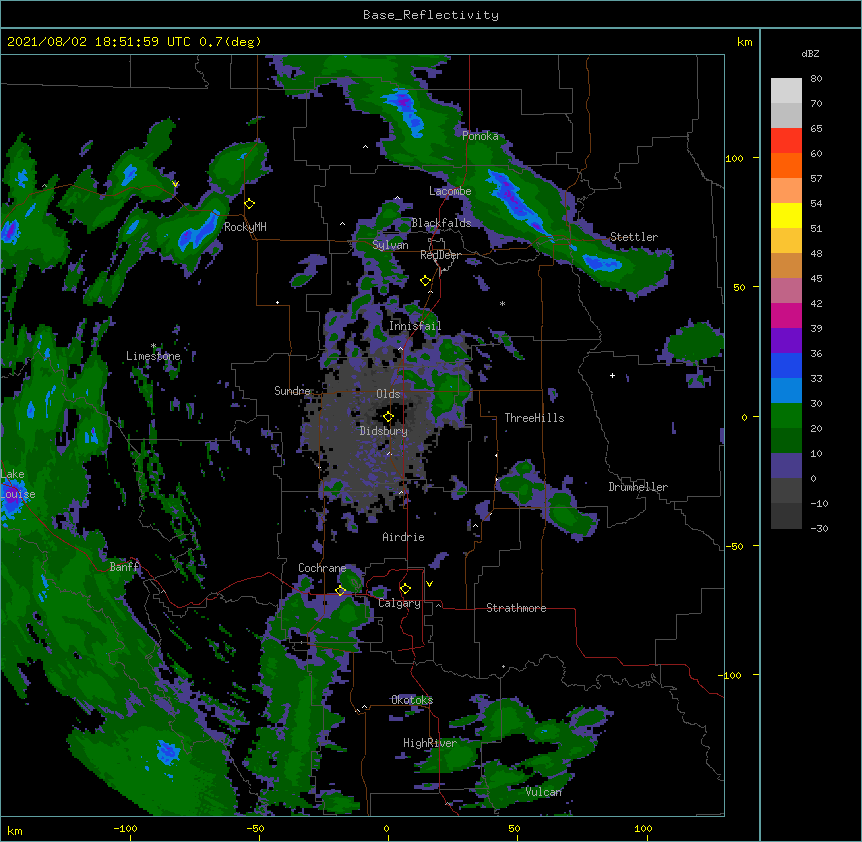Pick the yellow 54 dBZ legend swatch

point(786,215)
